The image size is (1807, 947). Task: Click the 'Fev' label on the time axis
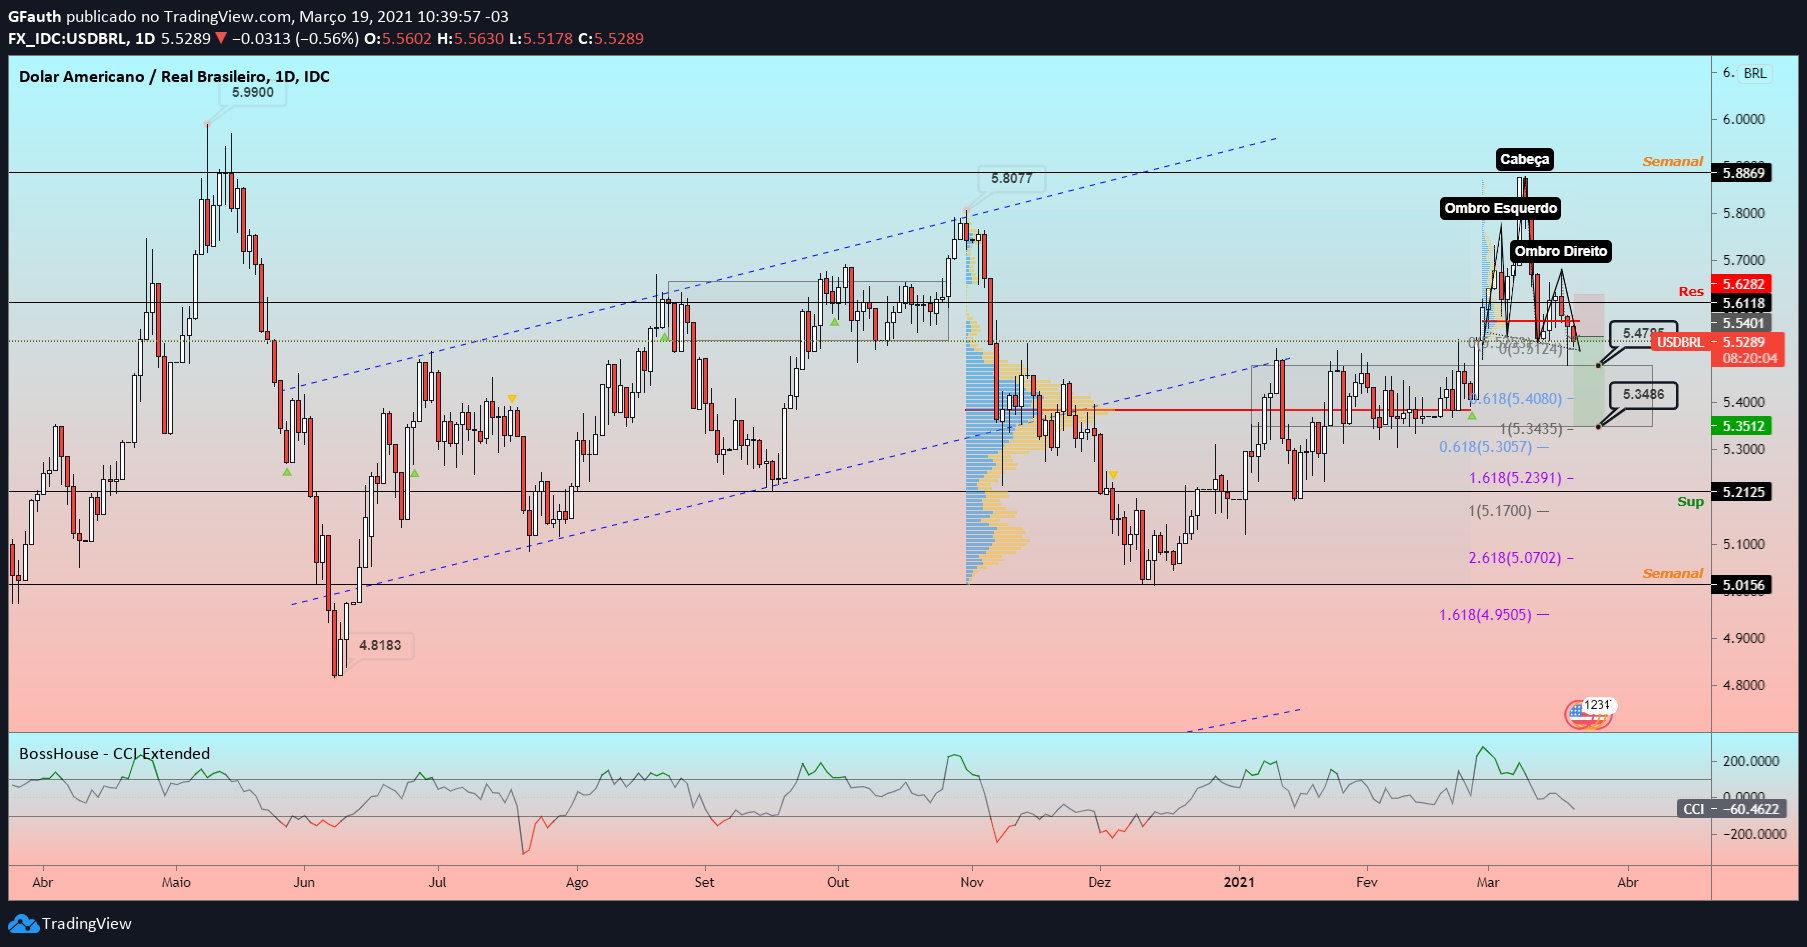(x=1367, y=883)
